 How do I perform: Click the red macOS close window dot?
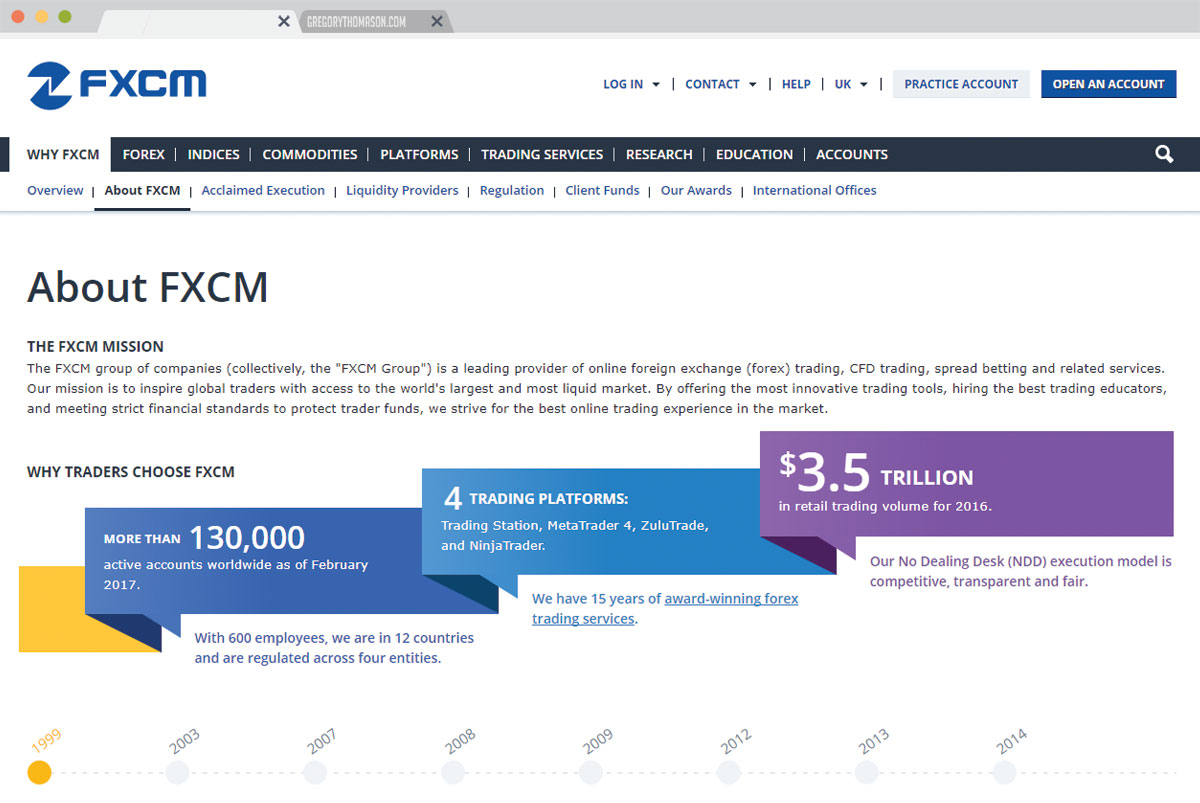[18, 17]
